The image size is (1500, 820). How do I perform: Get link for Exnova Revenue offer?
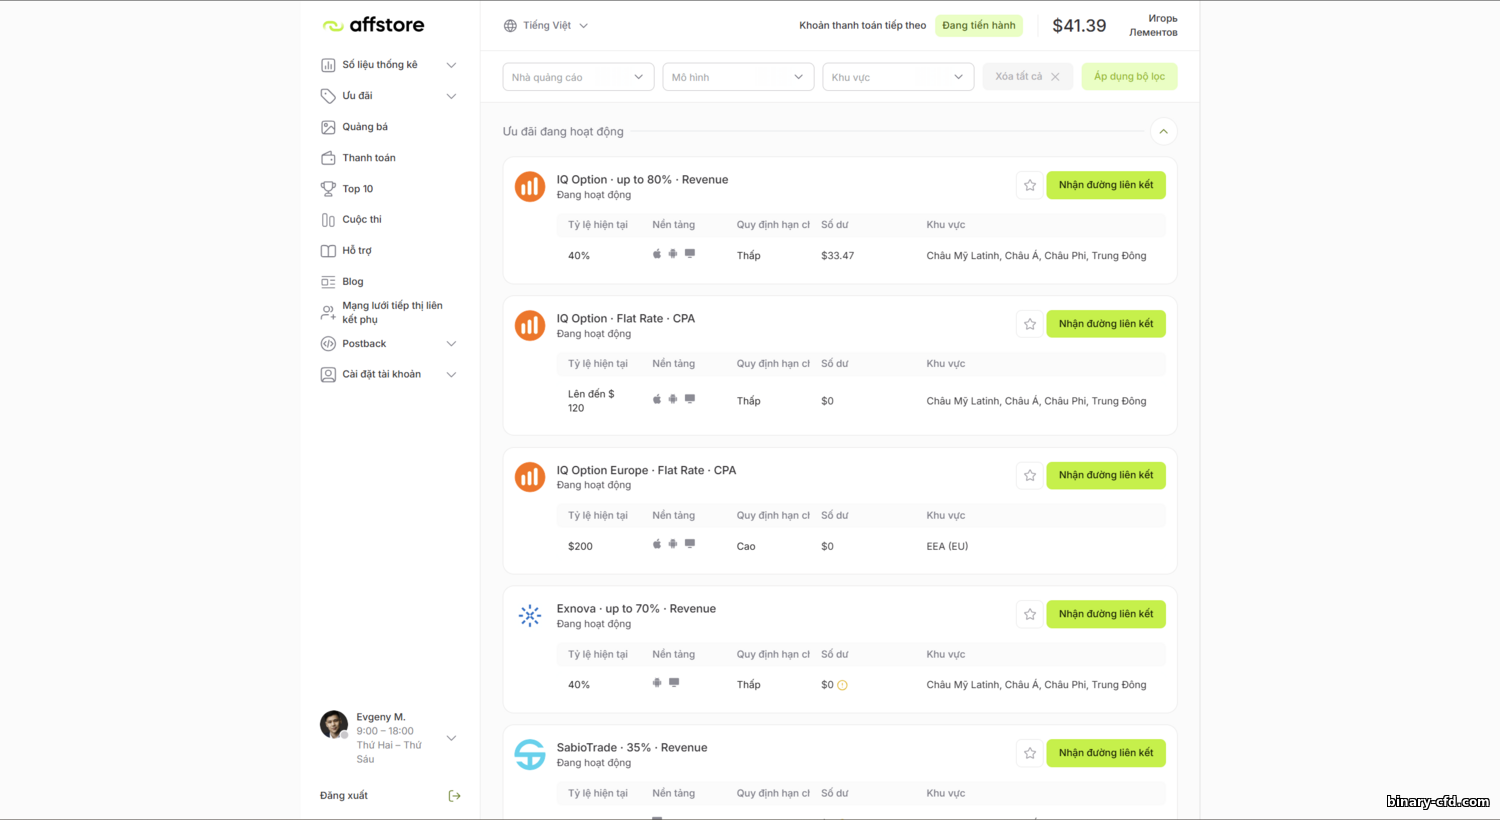click(1106, 614)
